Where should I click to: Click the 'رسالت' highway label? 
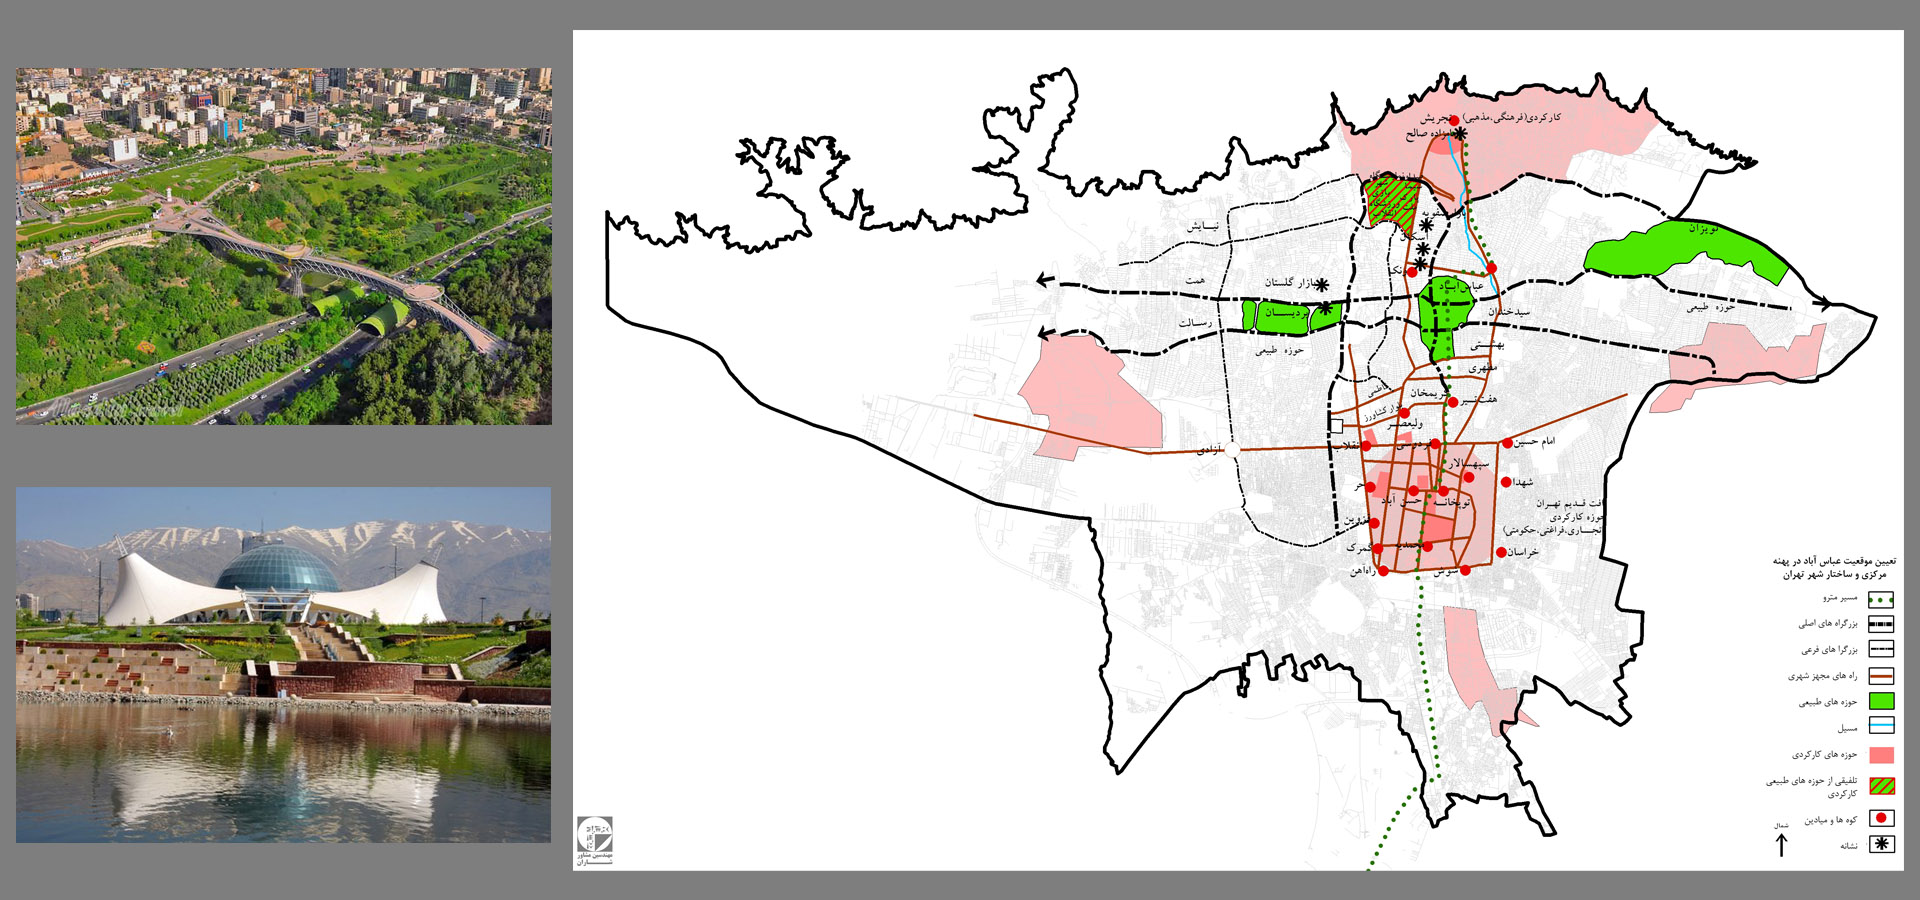(1195, 323)
